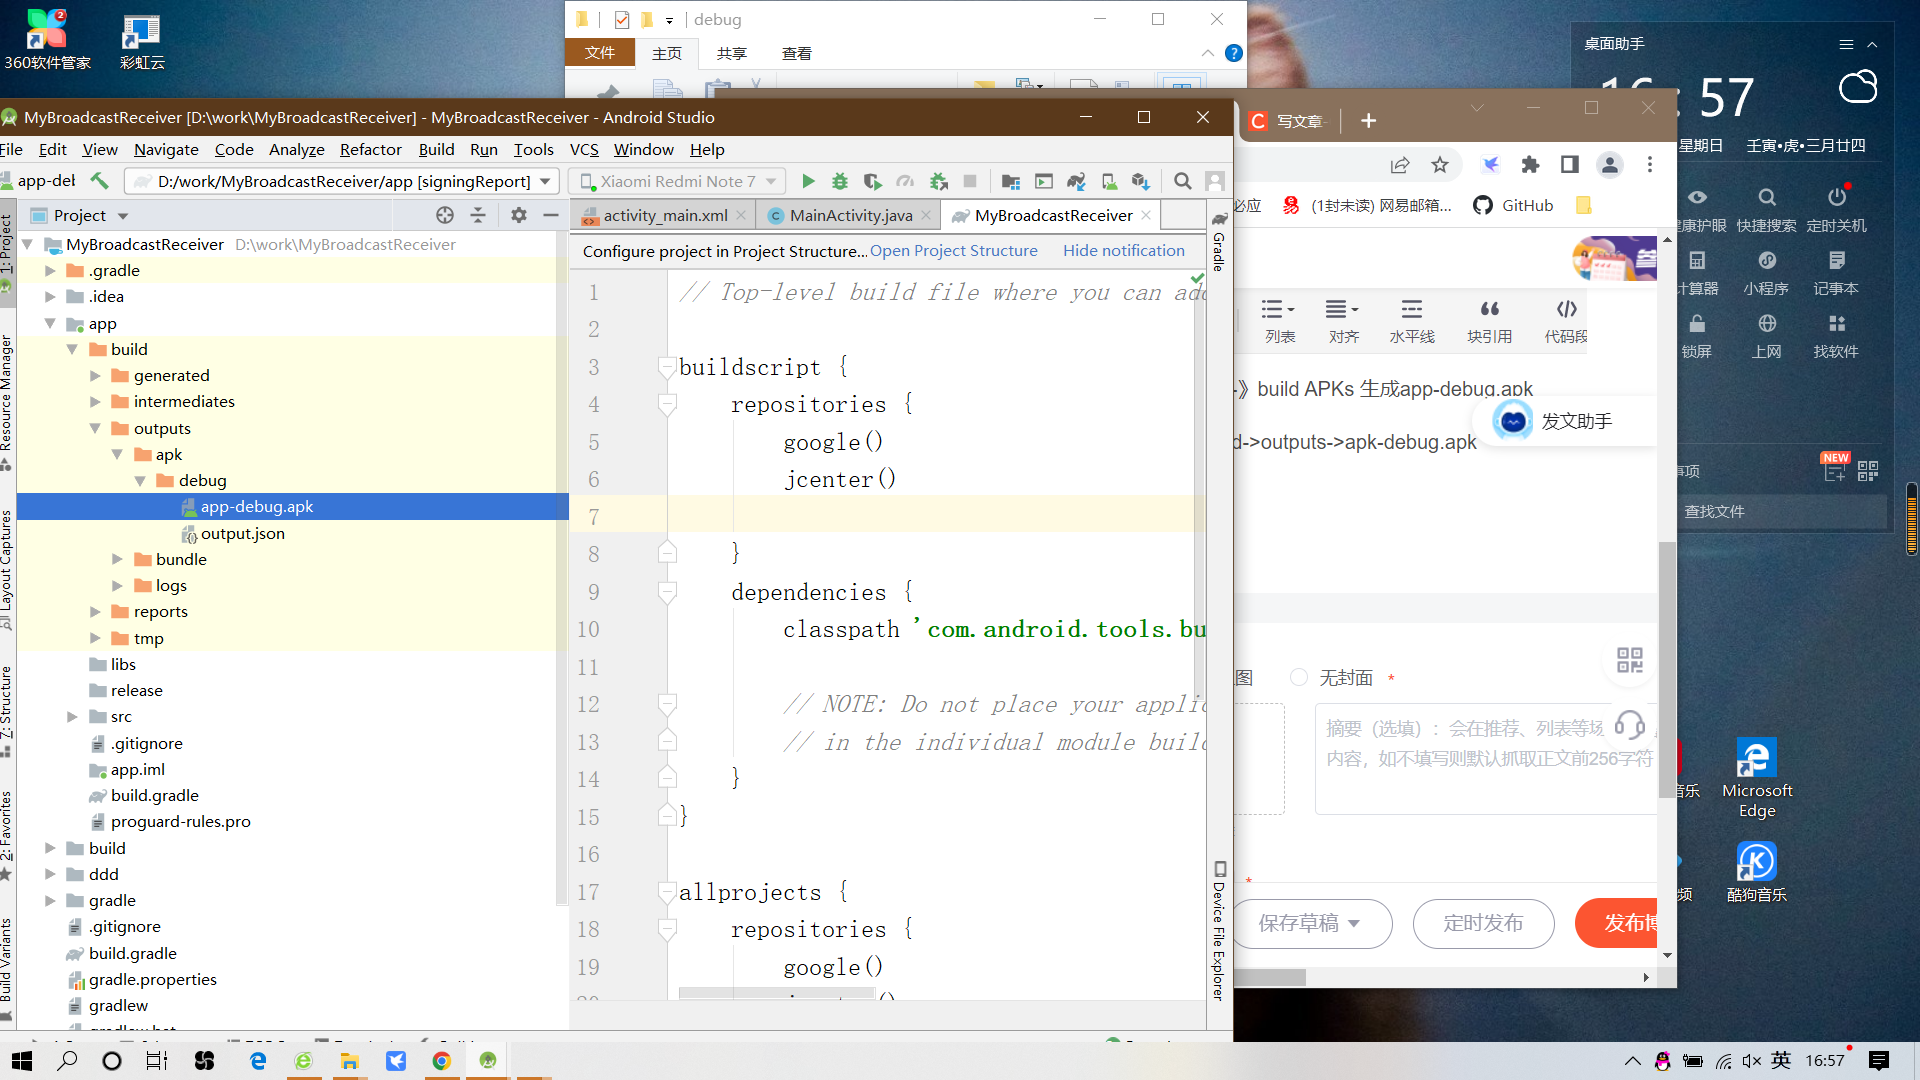
Task: Open the device selector dropdown Xiaomi Redmi Note 7
Action: pyautogui.click(x=676, y=181)
